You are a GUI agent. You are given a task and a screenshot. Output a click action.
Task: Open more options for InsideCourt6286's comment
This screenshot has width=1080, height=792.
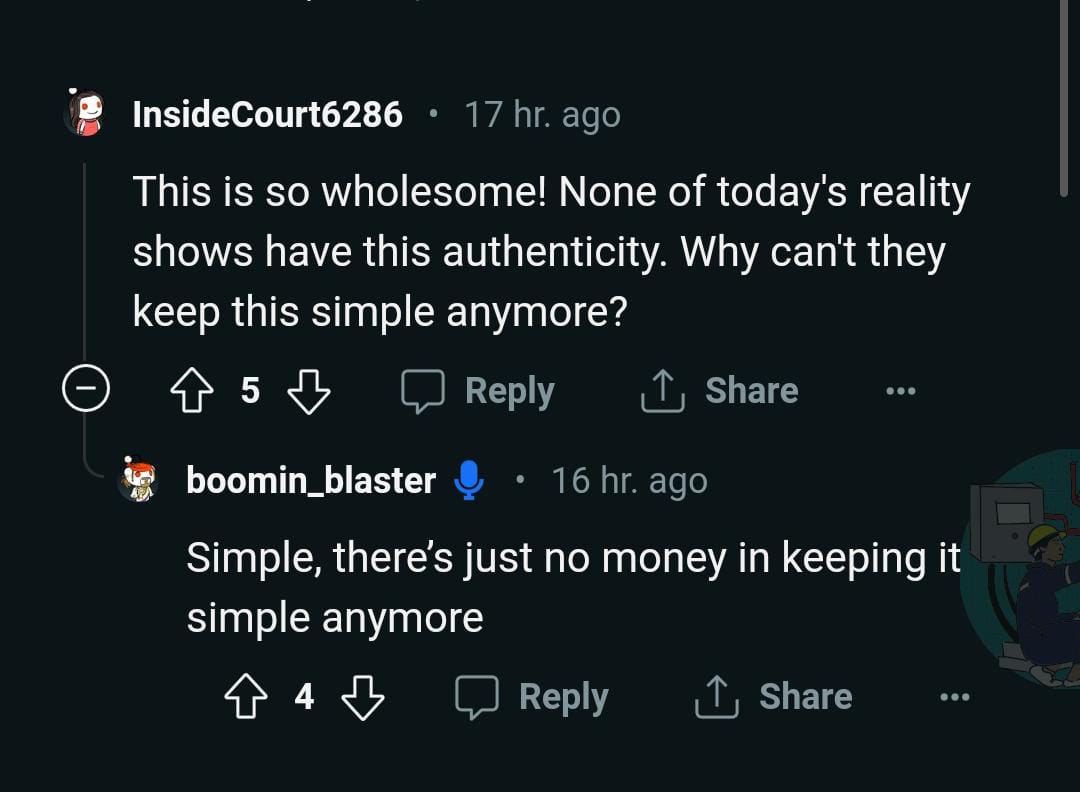click(x=900, y=391)
